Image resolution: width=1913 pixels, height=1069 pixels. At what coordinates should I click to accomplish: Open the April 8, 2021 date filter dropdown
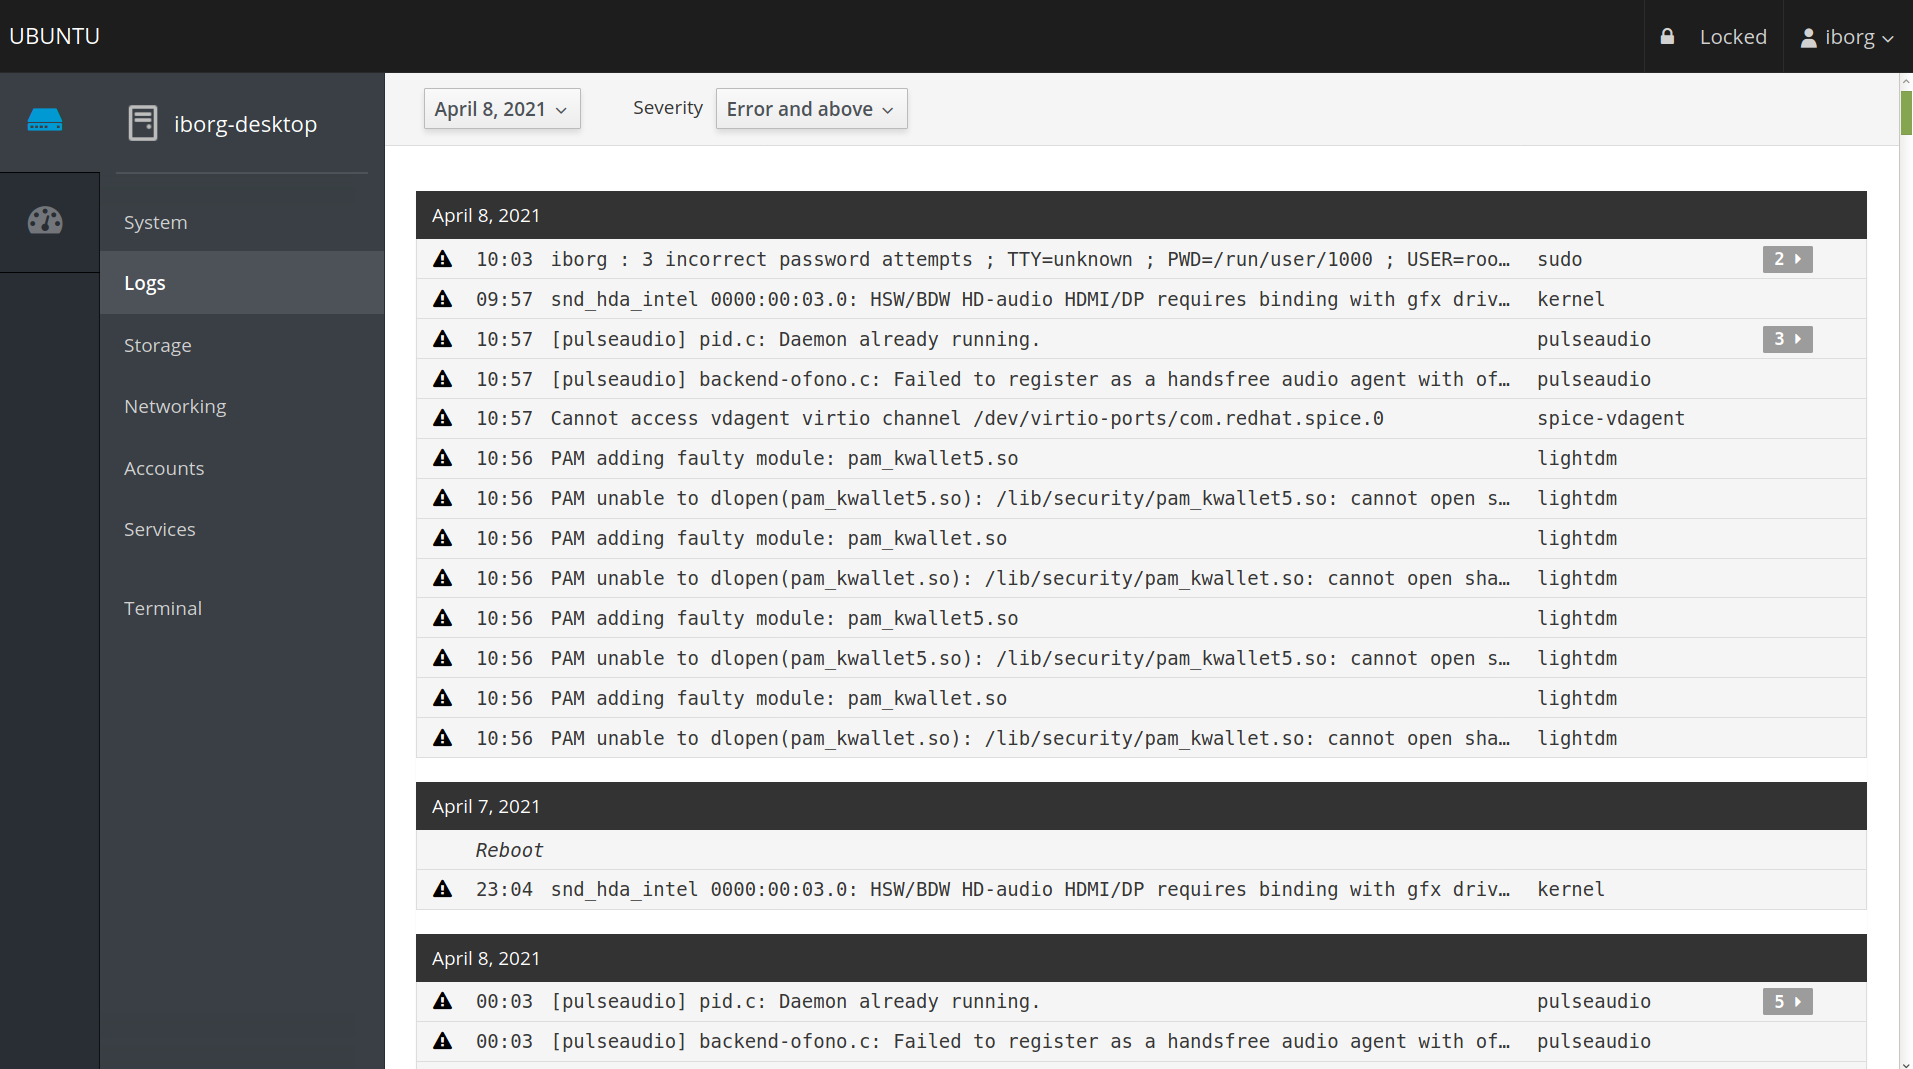[x=501, y=108]
